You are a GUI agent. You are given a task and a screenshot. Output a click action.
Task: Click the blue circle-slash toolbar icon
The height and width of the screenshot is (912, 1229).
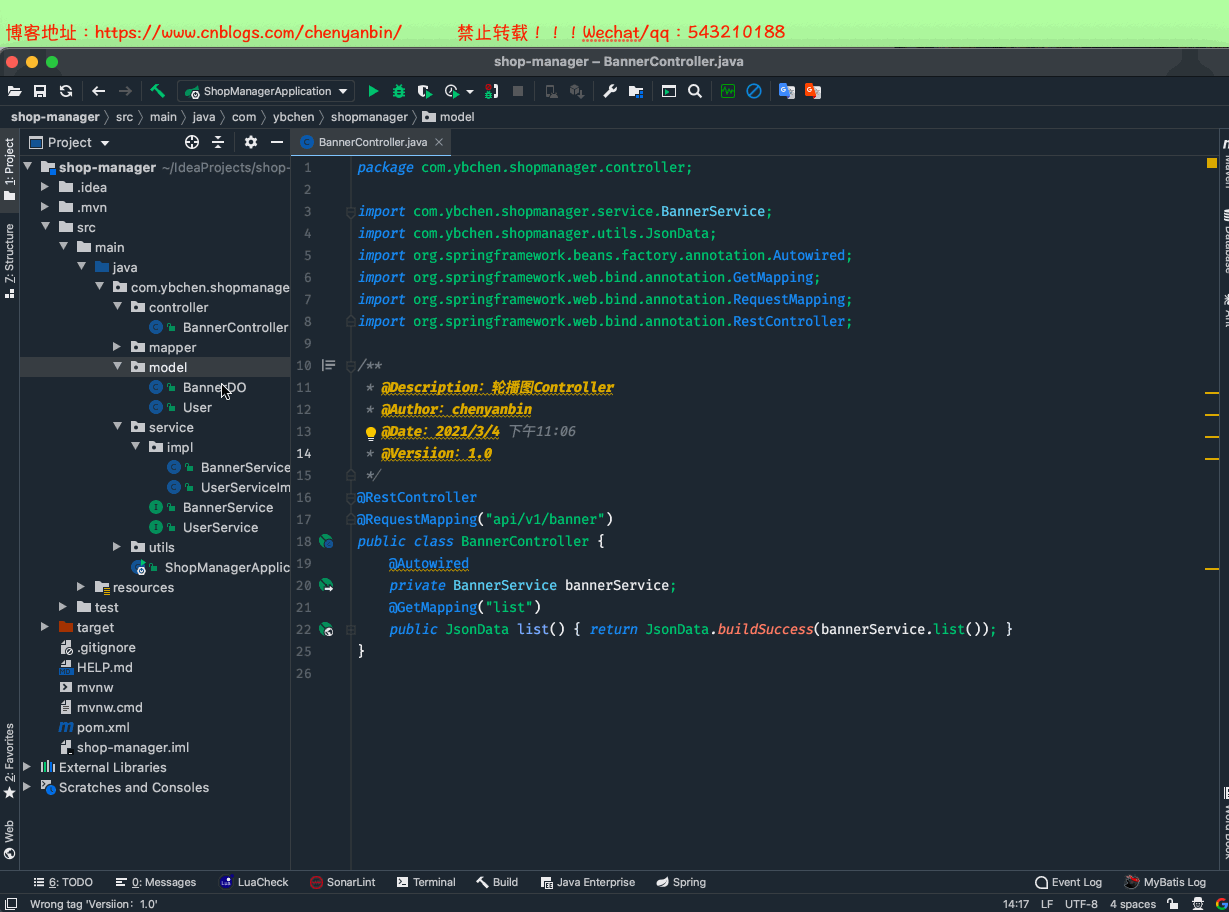(x=754, y=91)
